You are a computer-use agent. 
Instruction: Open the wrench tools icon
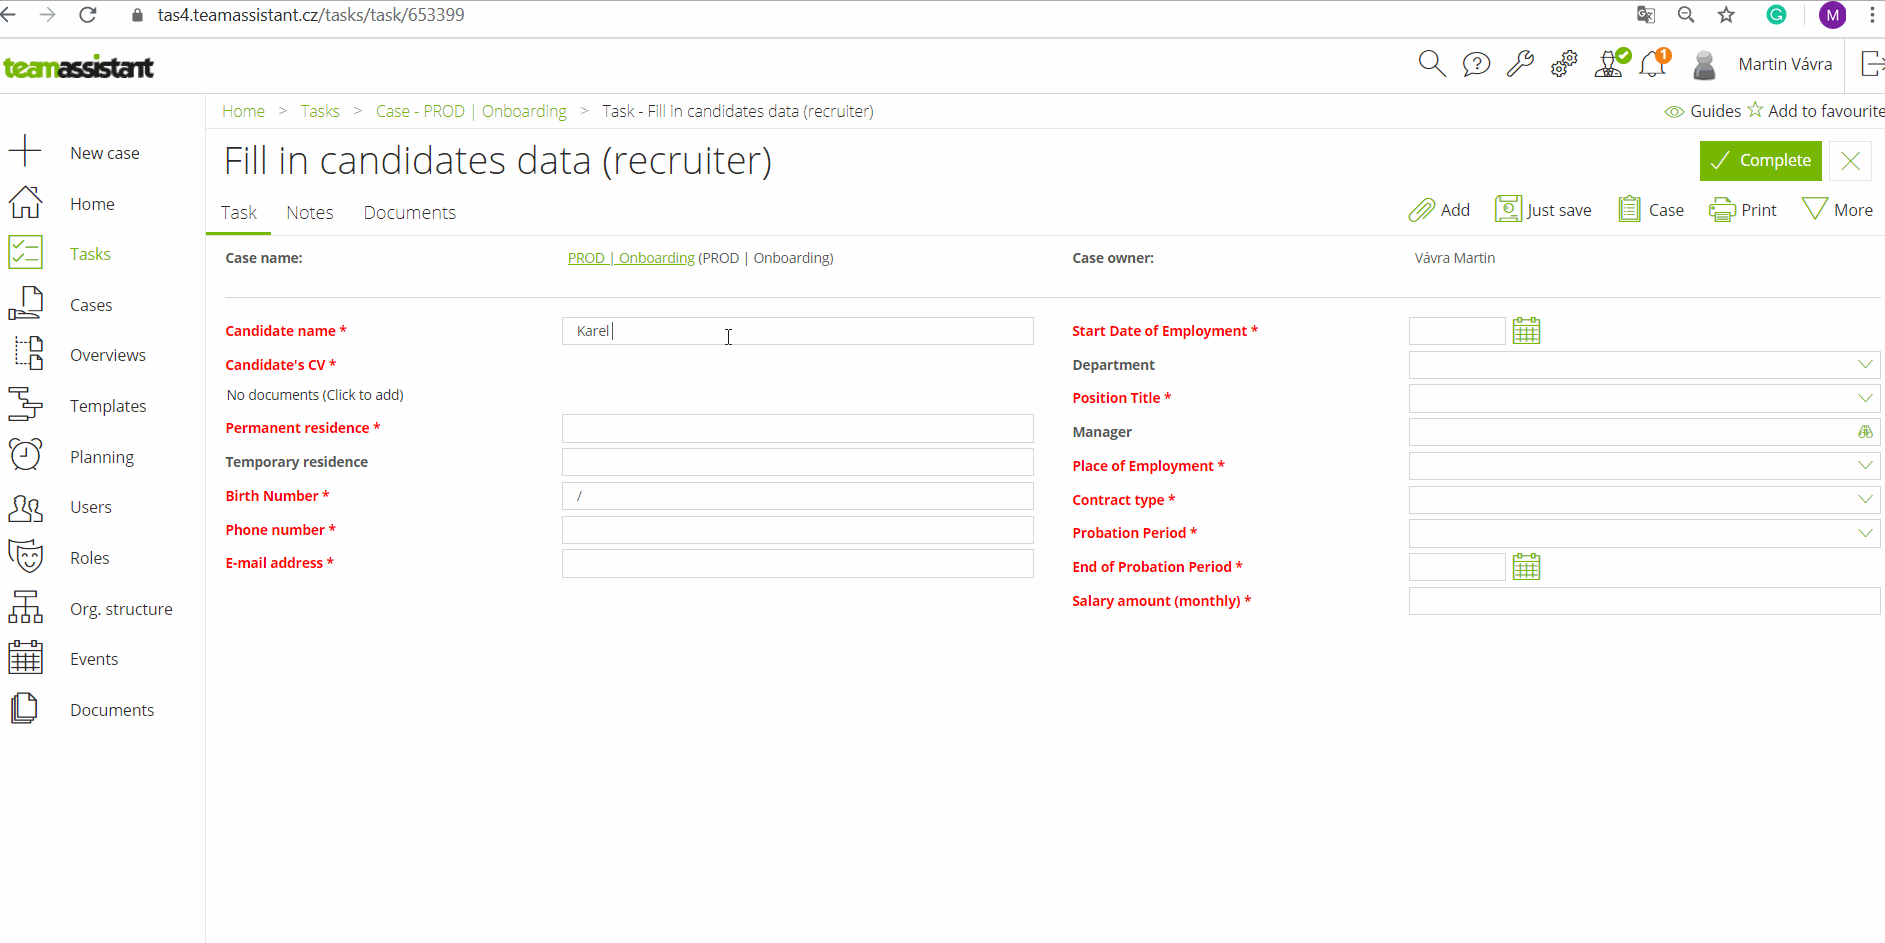pyautogui.click(x=1520, y=64)
